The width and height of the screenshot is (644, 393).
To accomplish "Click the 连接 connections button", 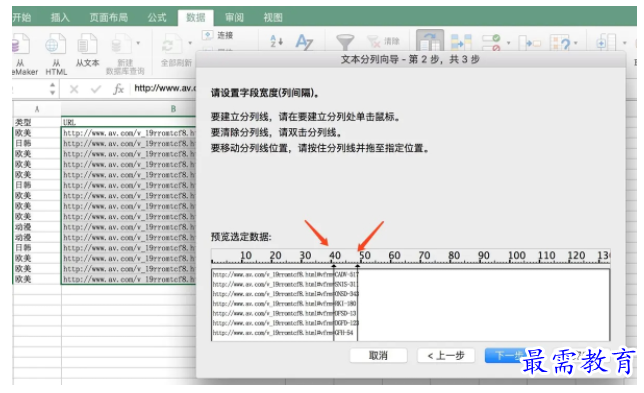I will 218,35.
